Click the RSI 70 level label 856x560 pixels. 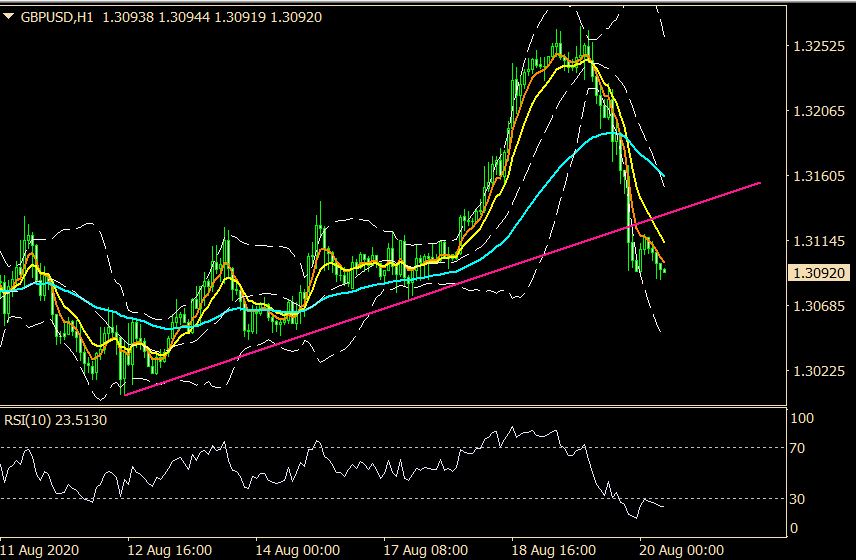click(797, 448)
